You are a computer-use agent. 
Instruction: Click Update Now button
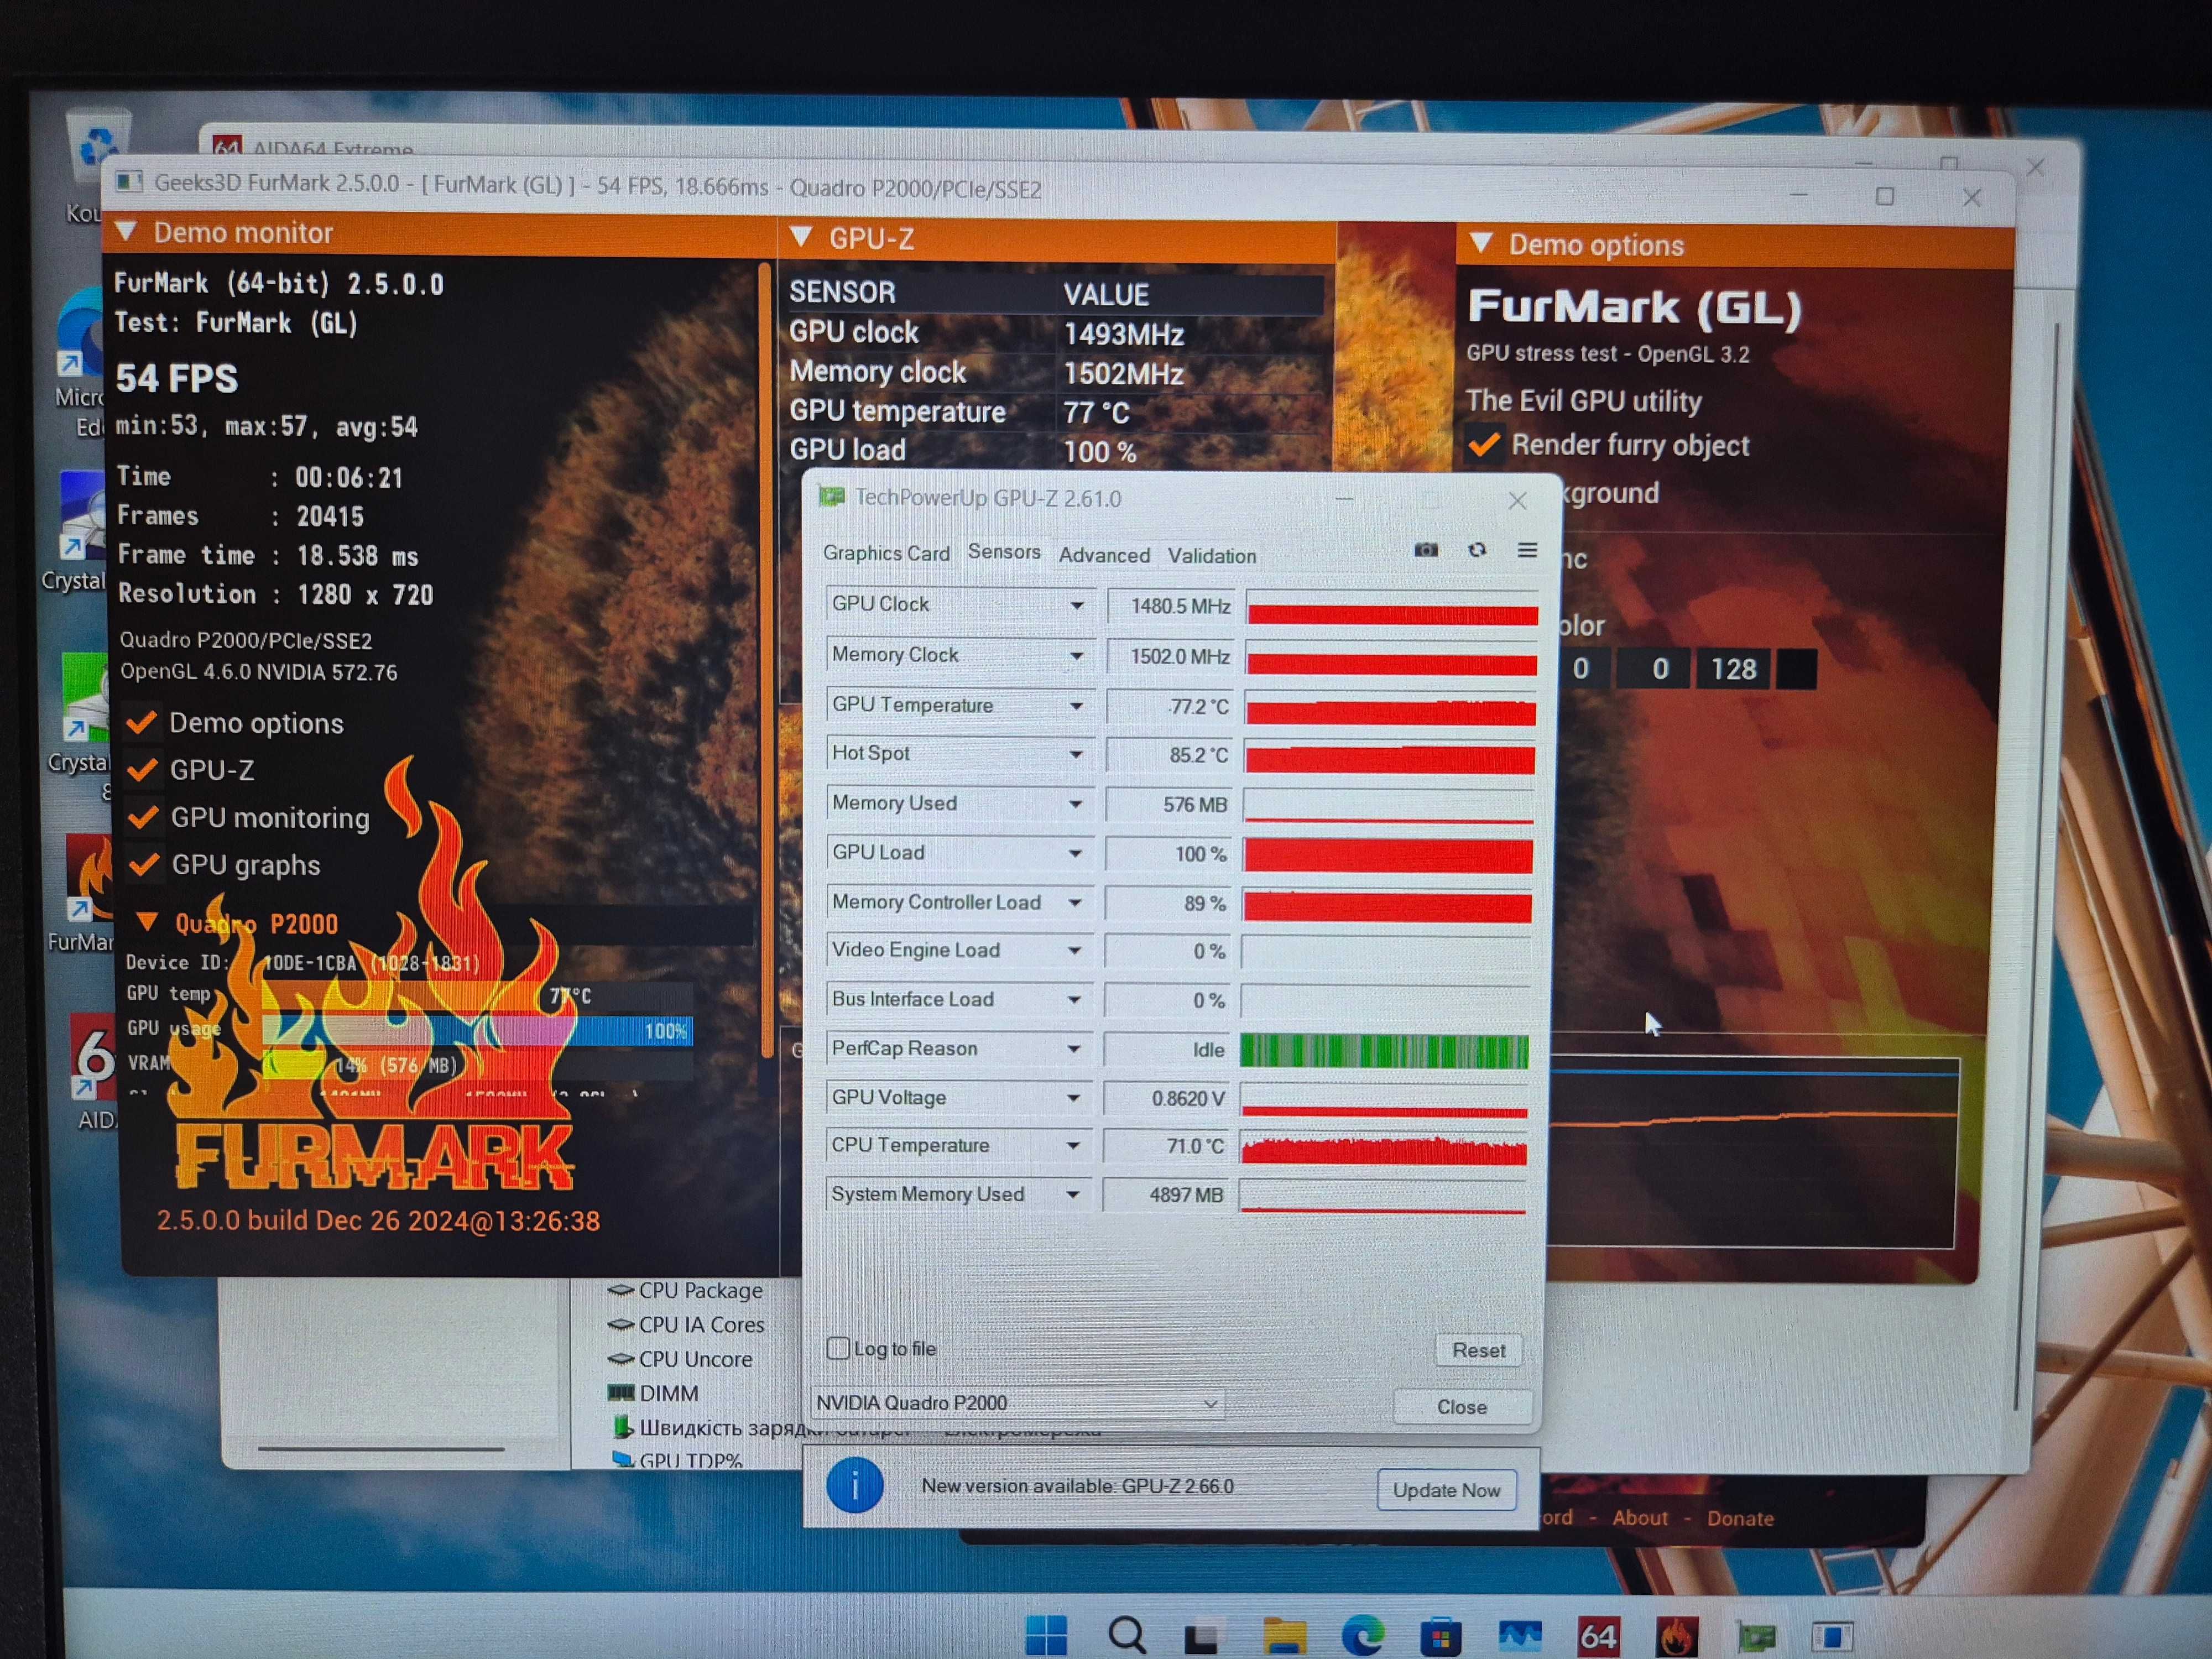pyautogui.click(x=1446, y=1490)
